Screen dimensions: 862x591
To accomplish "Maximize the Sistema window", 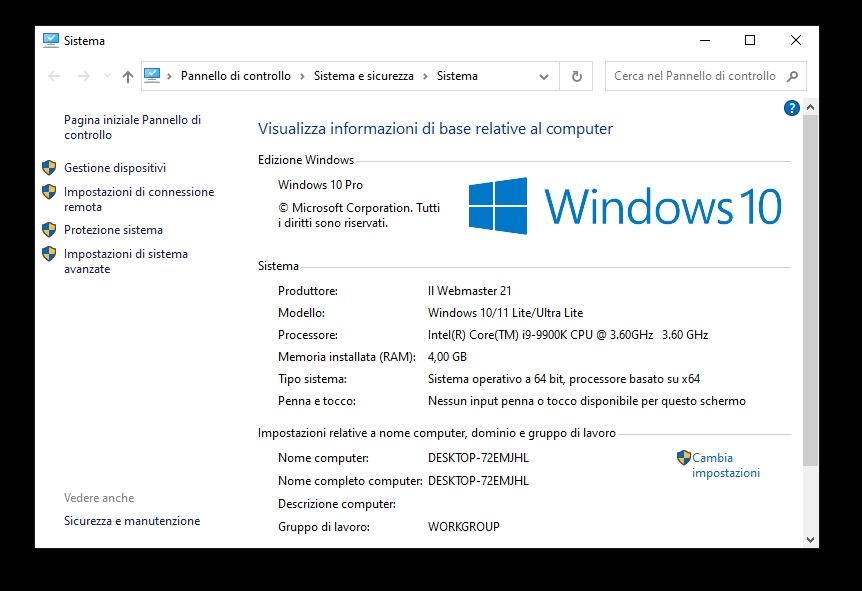I will pyautogui.click(x=750, y=40).
